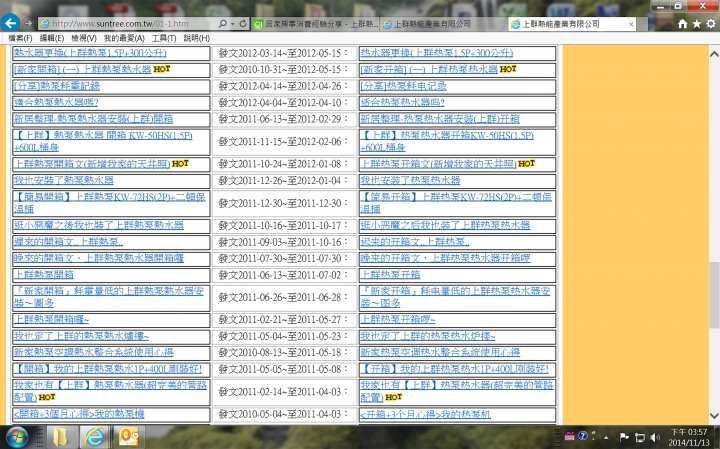Viewport: 720px width, 449px height.
Task: Open the 檢視(V) menu
Action: click(x=84, y=38)
